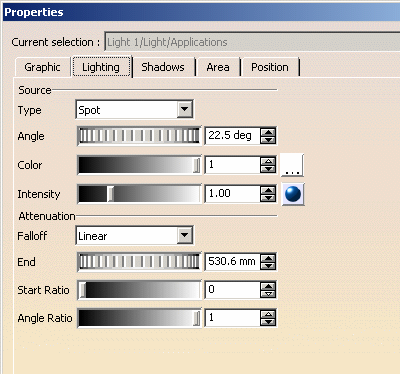This screenshot has height=374, width=400.
Task: Open the Type dropdown showing Spot
Action: click(x=135, y=109)
